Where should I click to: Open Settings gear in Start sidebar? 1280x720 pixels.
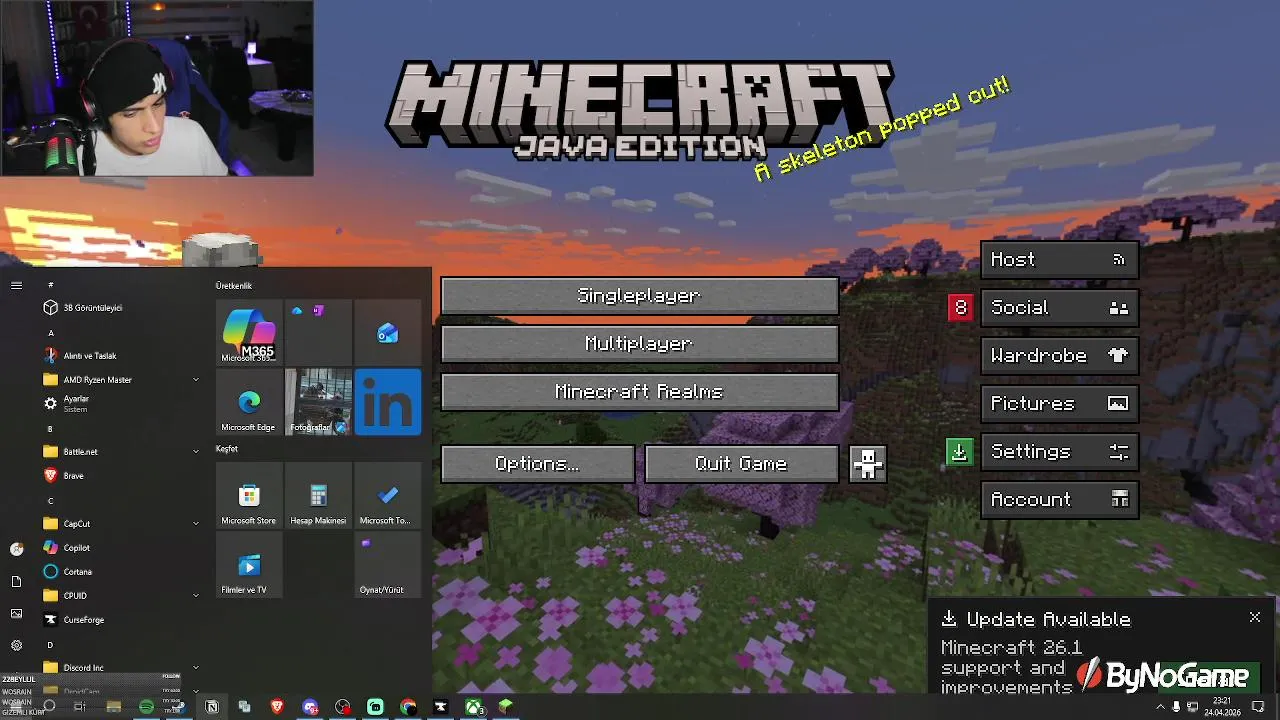point(16,645)
